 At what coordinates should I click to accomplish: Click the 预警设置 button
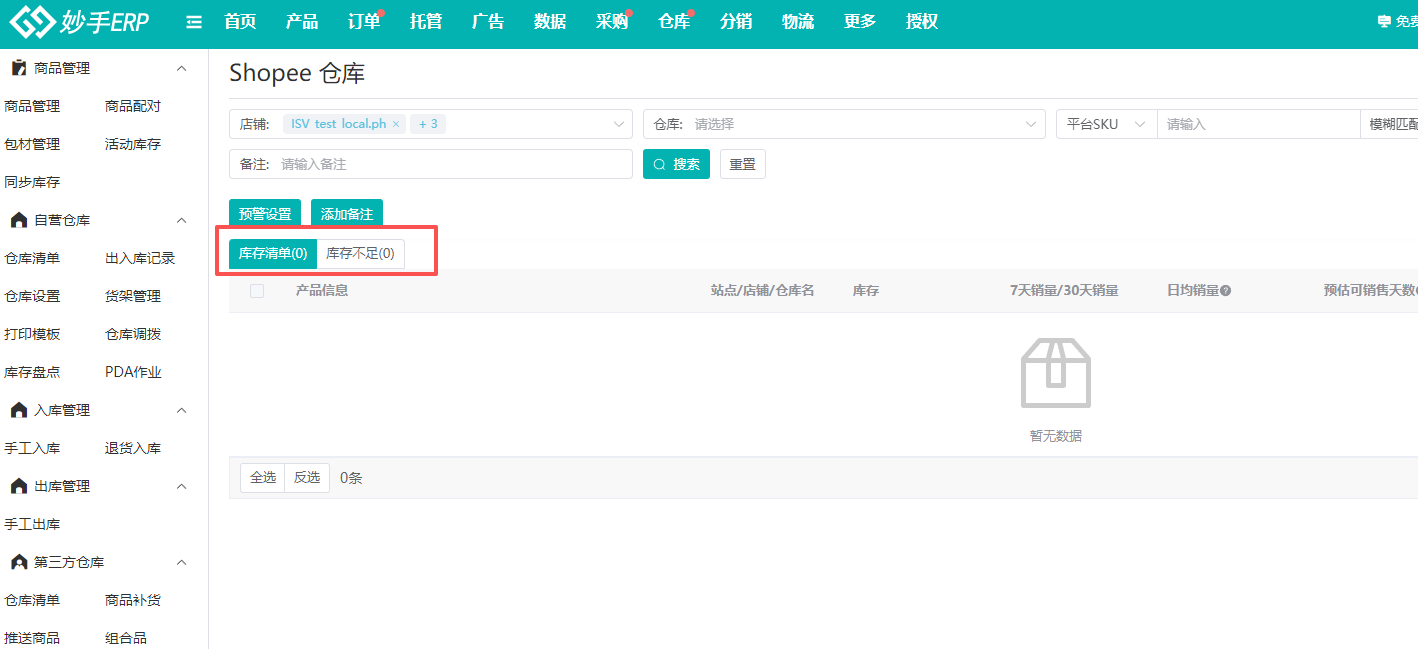(265, 214)
